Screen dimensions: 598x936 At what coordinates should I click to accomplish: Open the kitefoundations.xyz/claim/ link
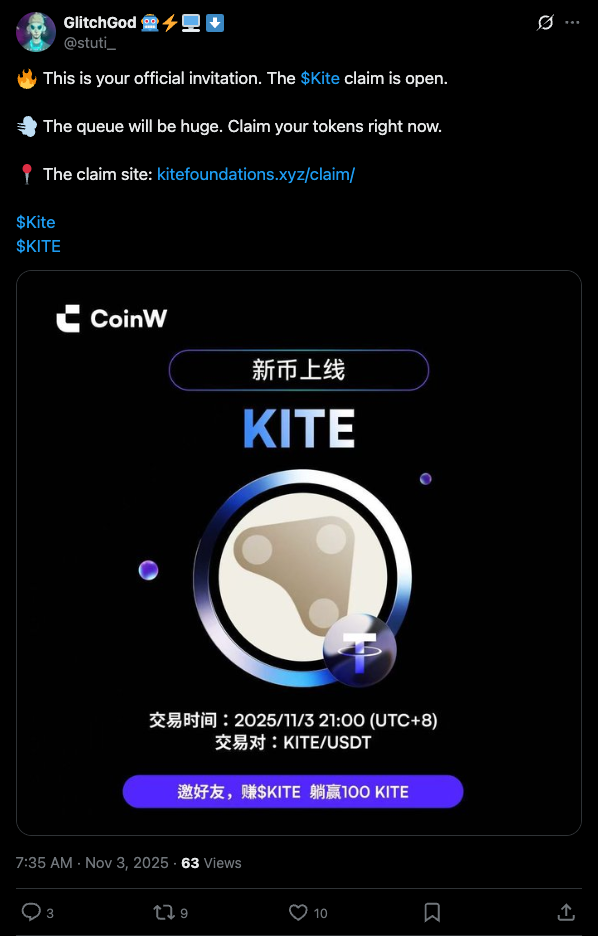[256, 174]
